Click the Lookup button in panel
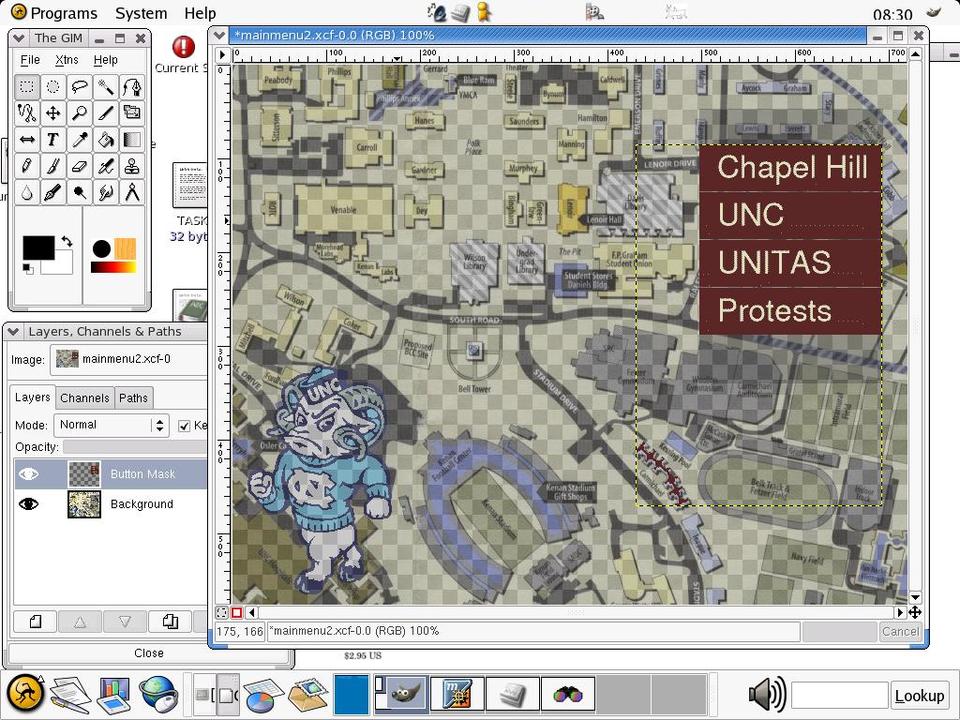960x720 pixels. 919,695
